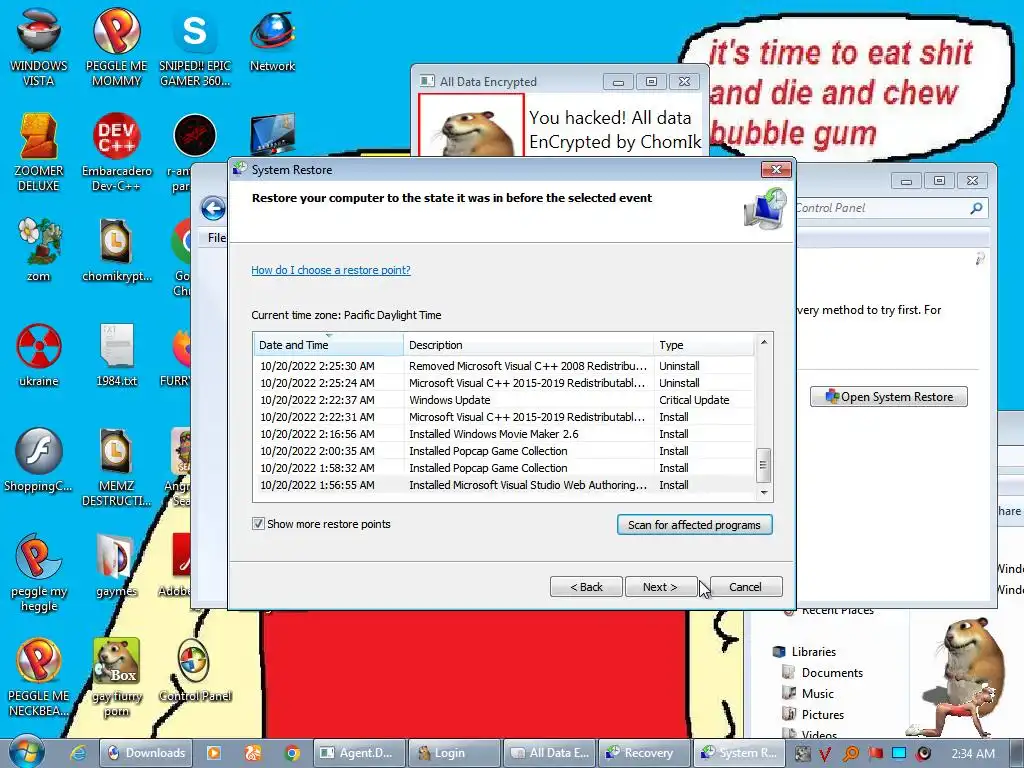Image resolution: width=1024 pixels, height=768 pixels.
Task: Open the SNIPED!! EPIC GAMER 360 Skype icon
Action: coord(195,46)
